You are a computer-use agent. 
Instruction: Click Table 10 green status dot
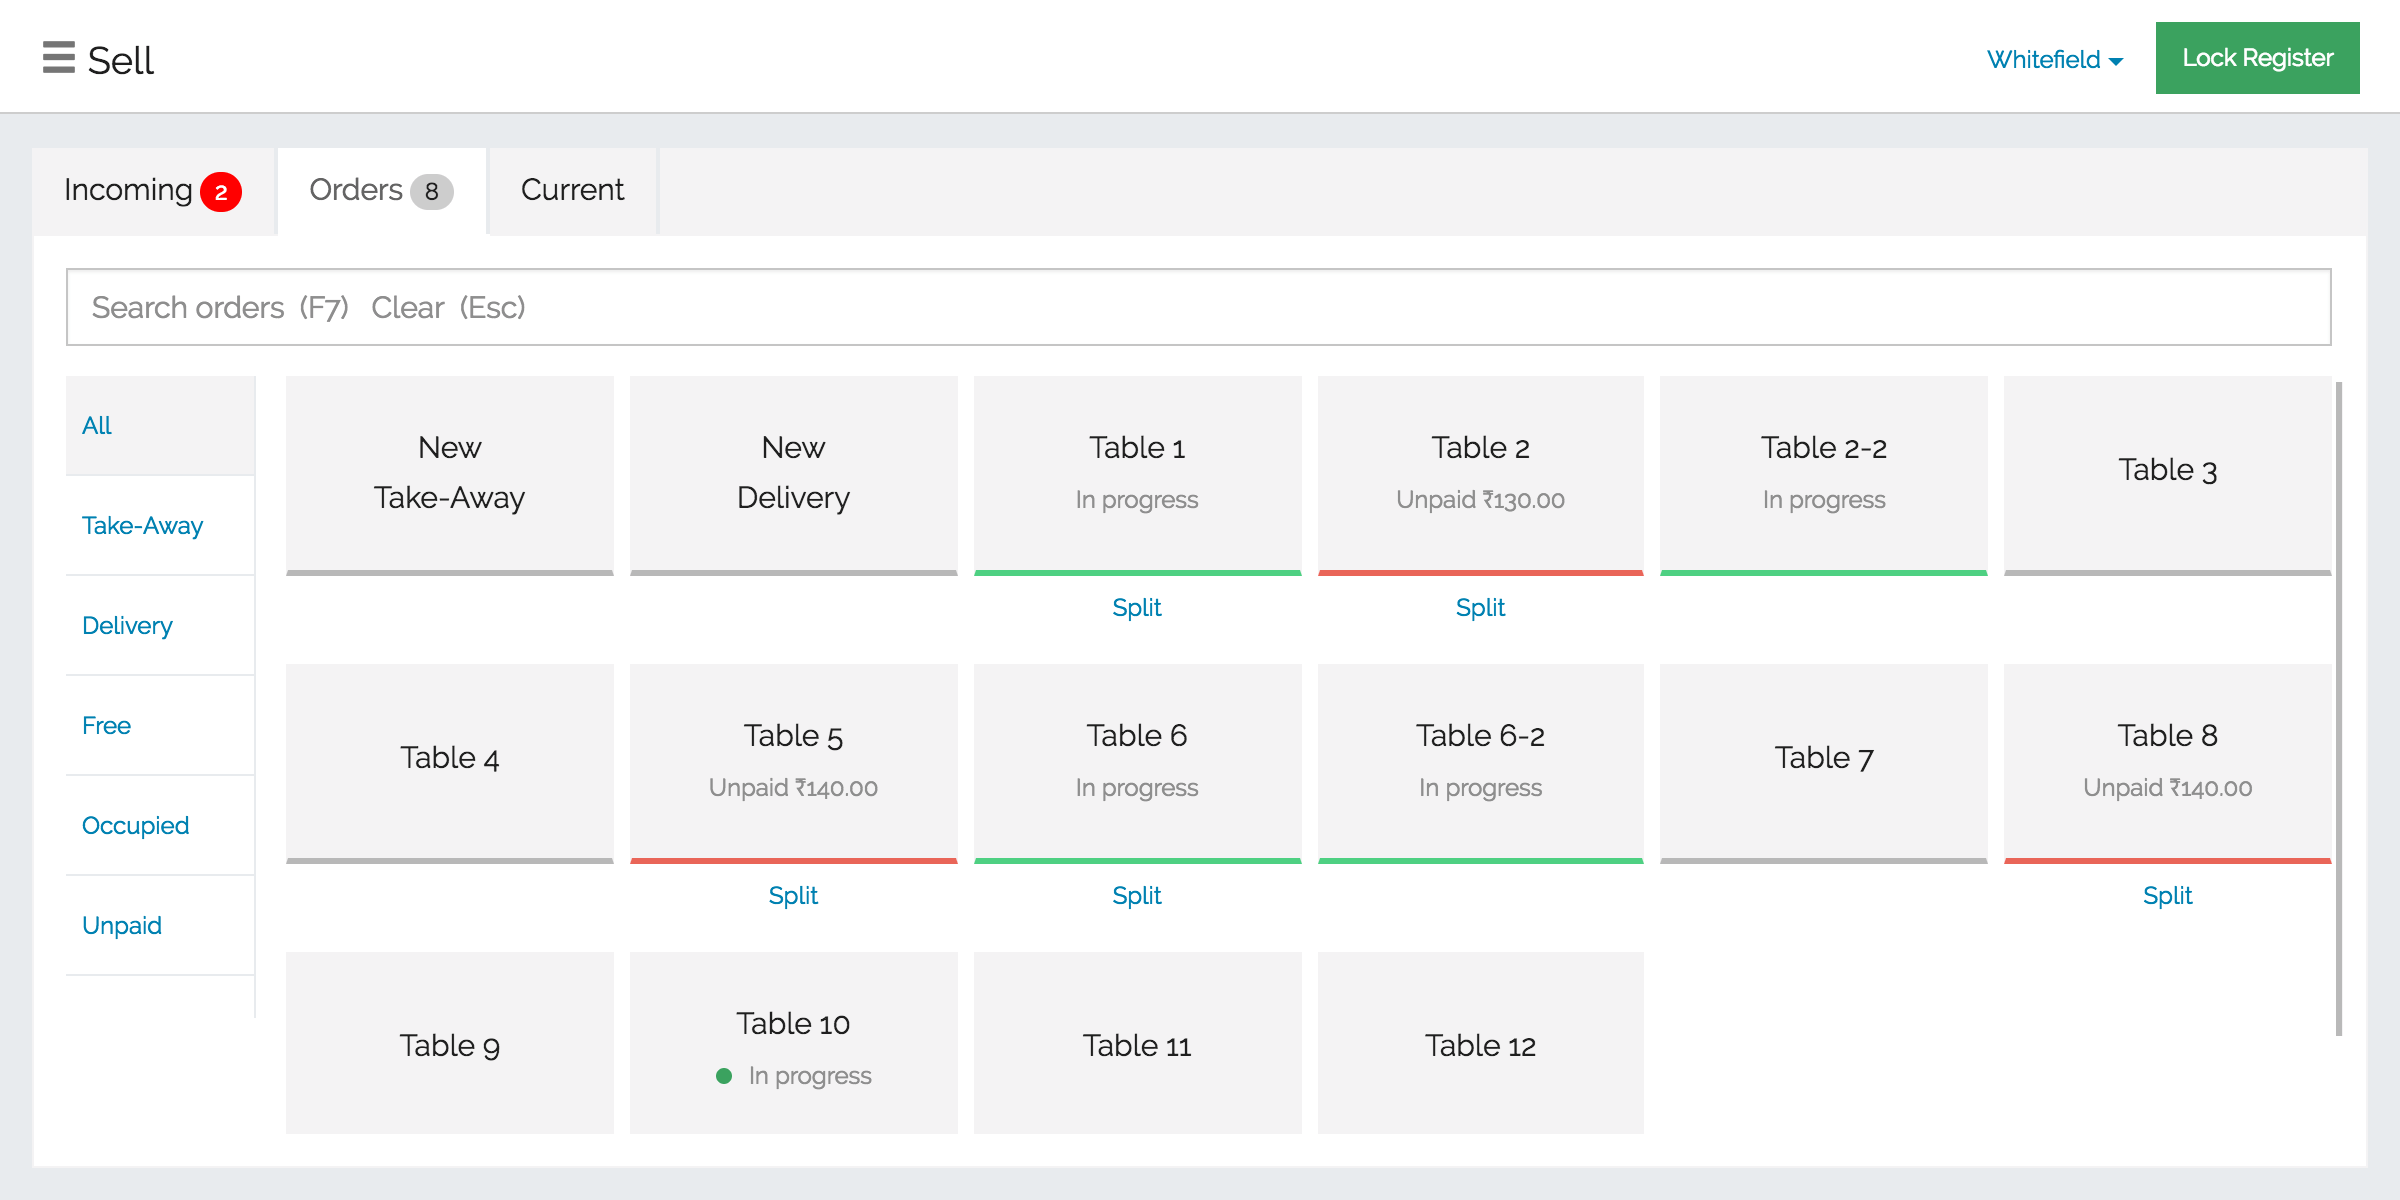724,1076
